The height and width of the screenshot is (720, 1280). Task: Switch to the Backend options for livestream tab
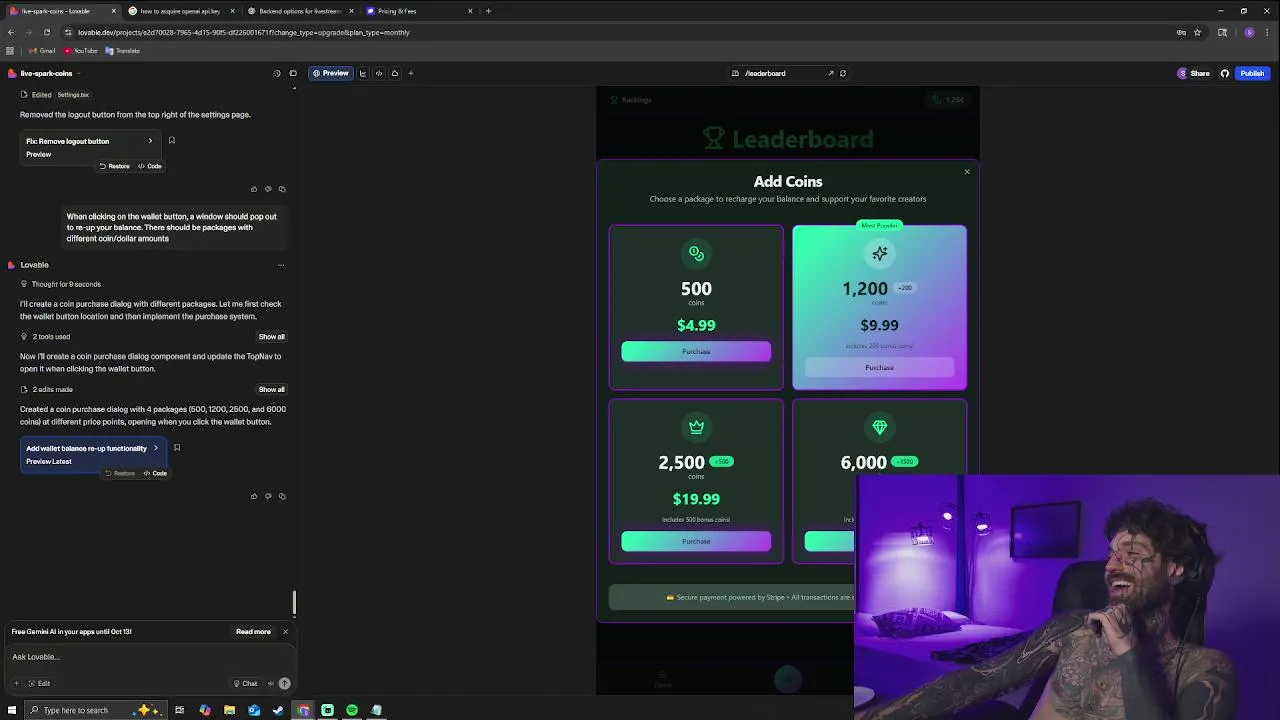coord(300,11)
